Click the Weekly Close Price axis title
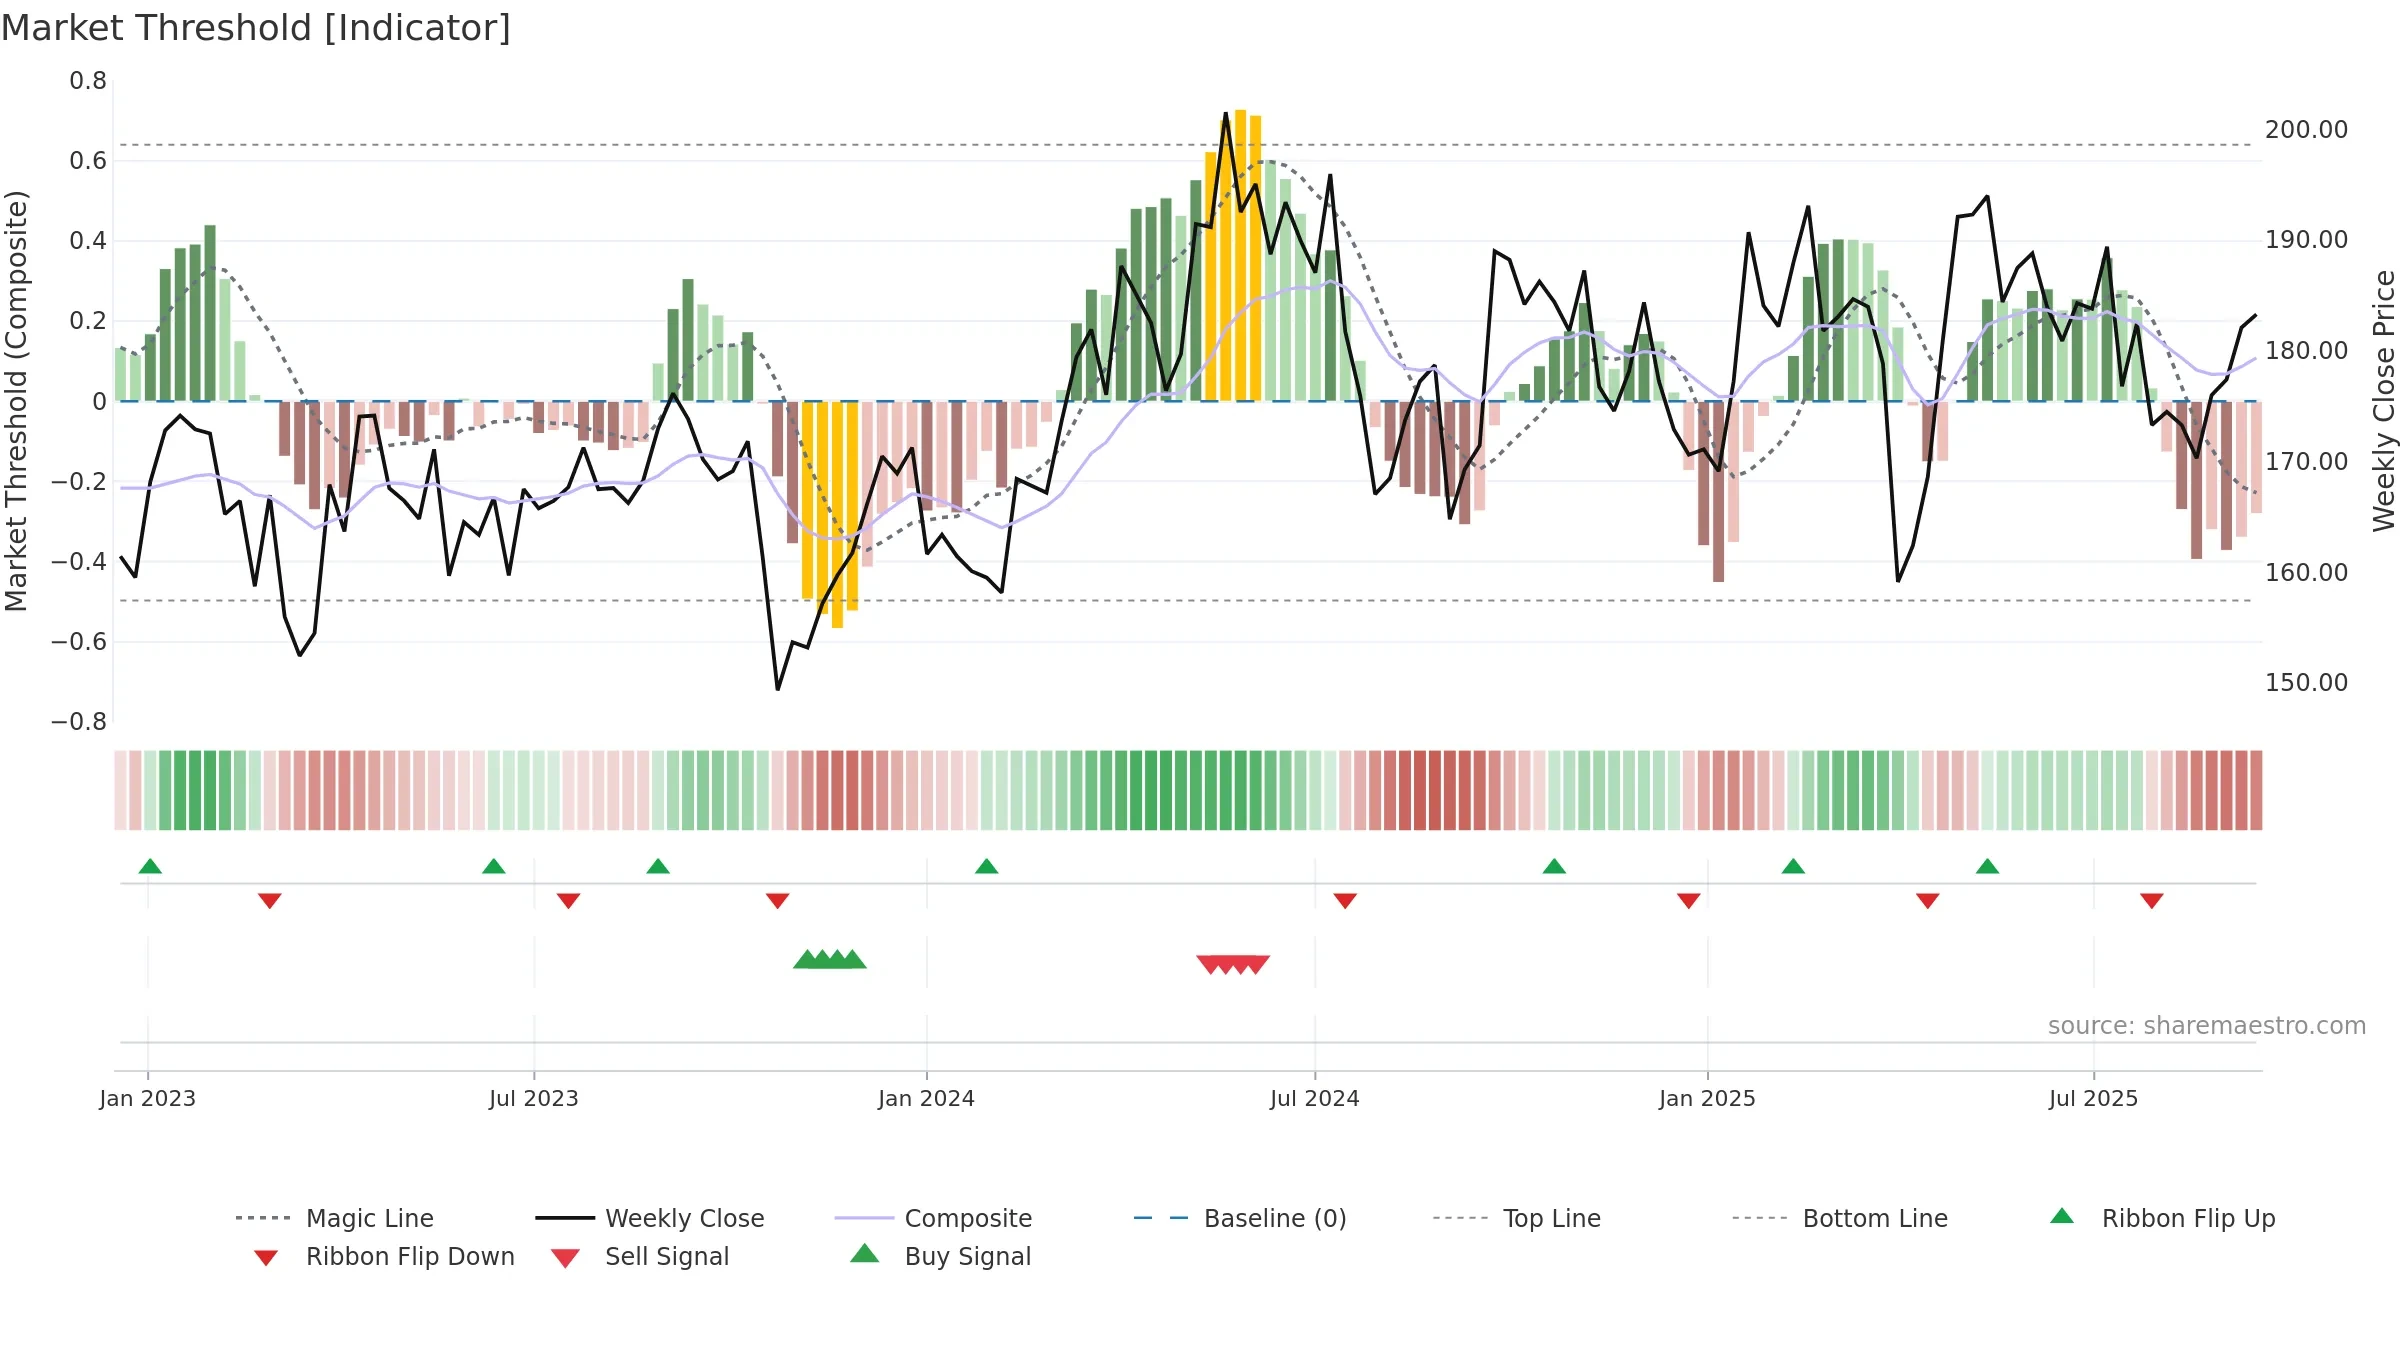The width and height of the screenshot is (2400, 1350). [x=2384, y=401]
